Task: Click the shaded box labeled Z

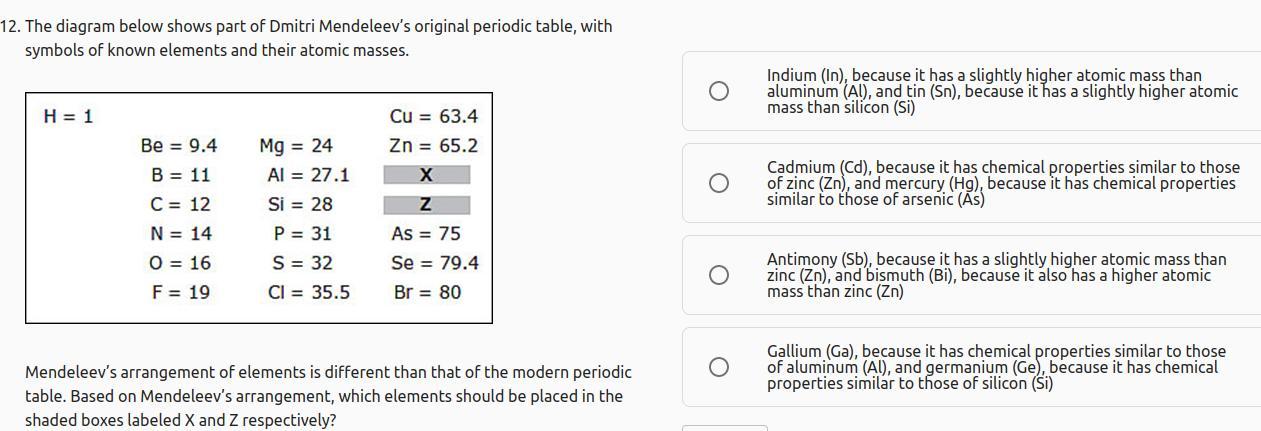Action: [x=427, y=205]
